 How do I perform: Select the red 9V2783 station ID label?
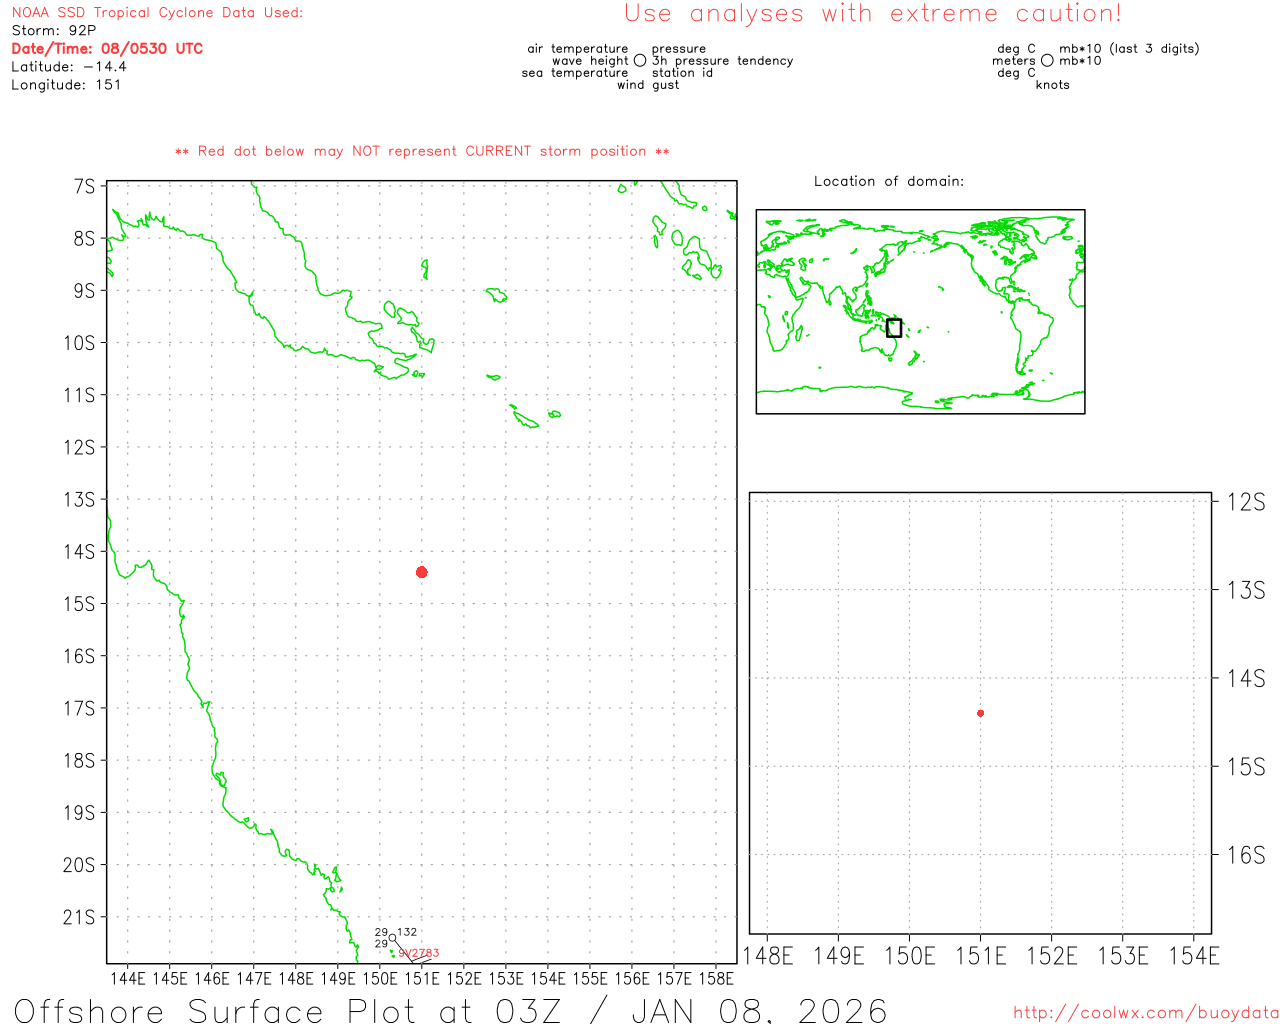coord(419,953)
